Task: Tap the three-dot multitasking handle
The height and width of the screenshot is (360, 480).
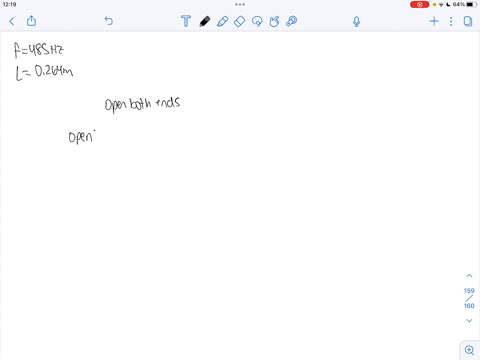Action: [x=240, y=4]
